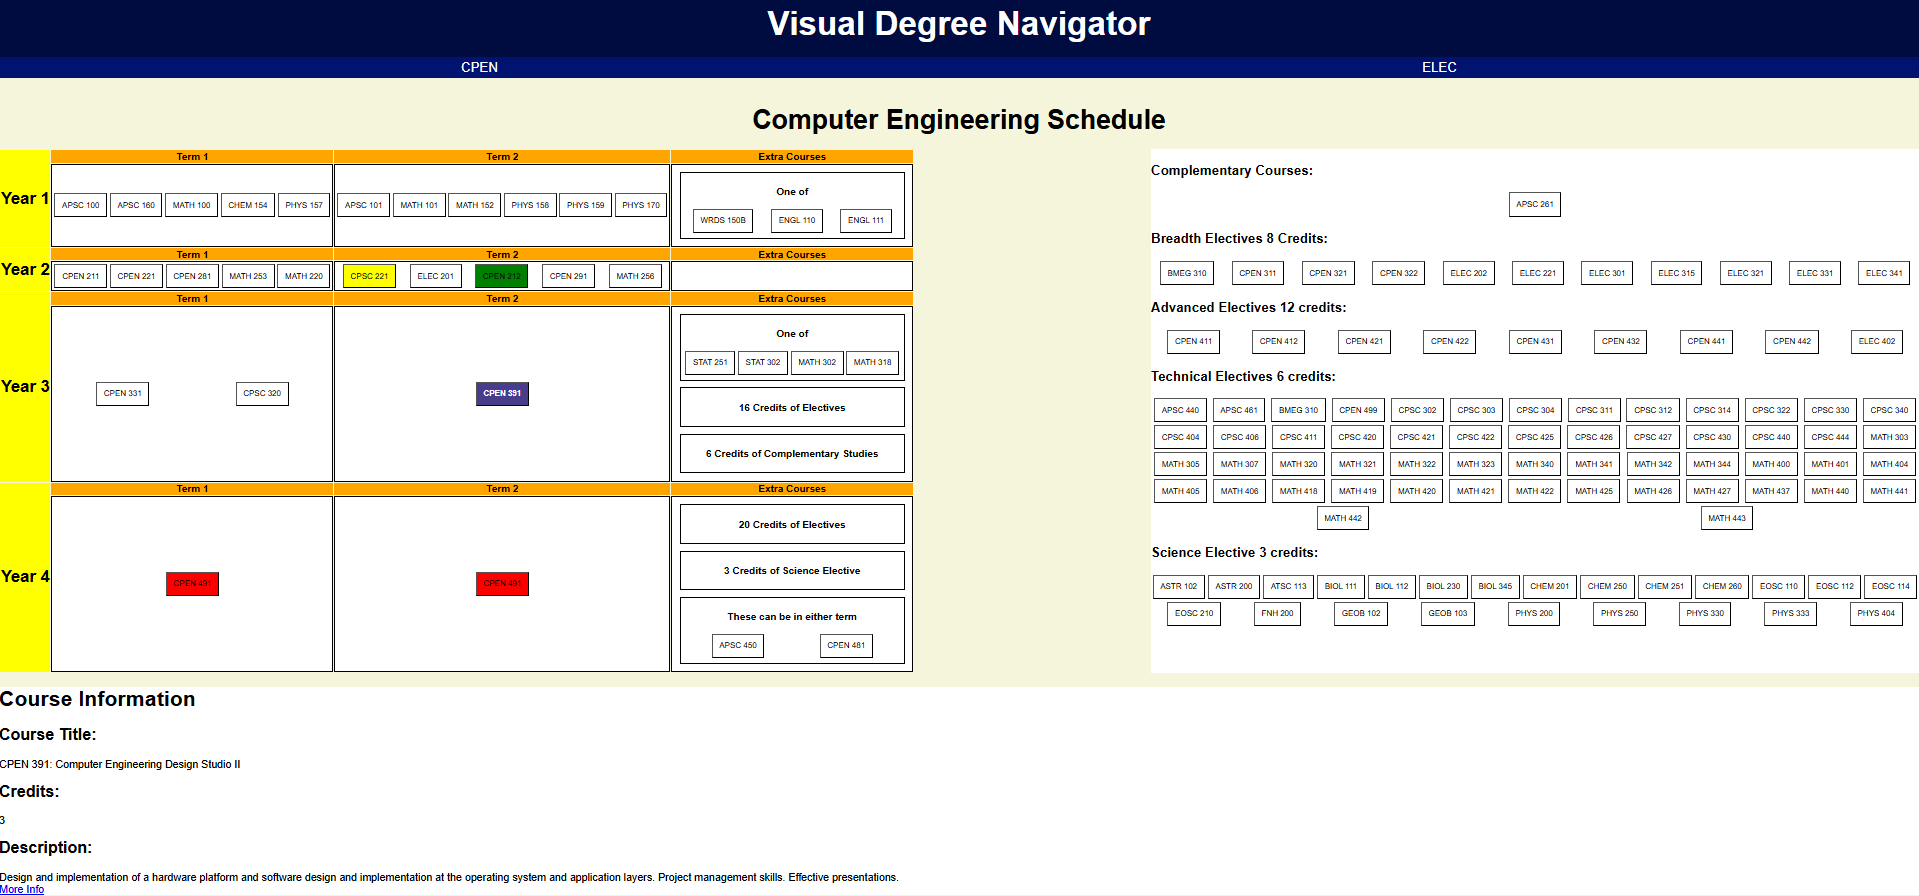Image resolution: width=1919 pixels, height=896 pixels.
Task: Select the red CPEN 491 in Year 4 Term 2
Action: point(502,583)
